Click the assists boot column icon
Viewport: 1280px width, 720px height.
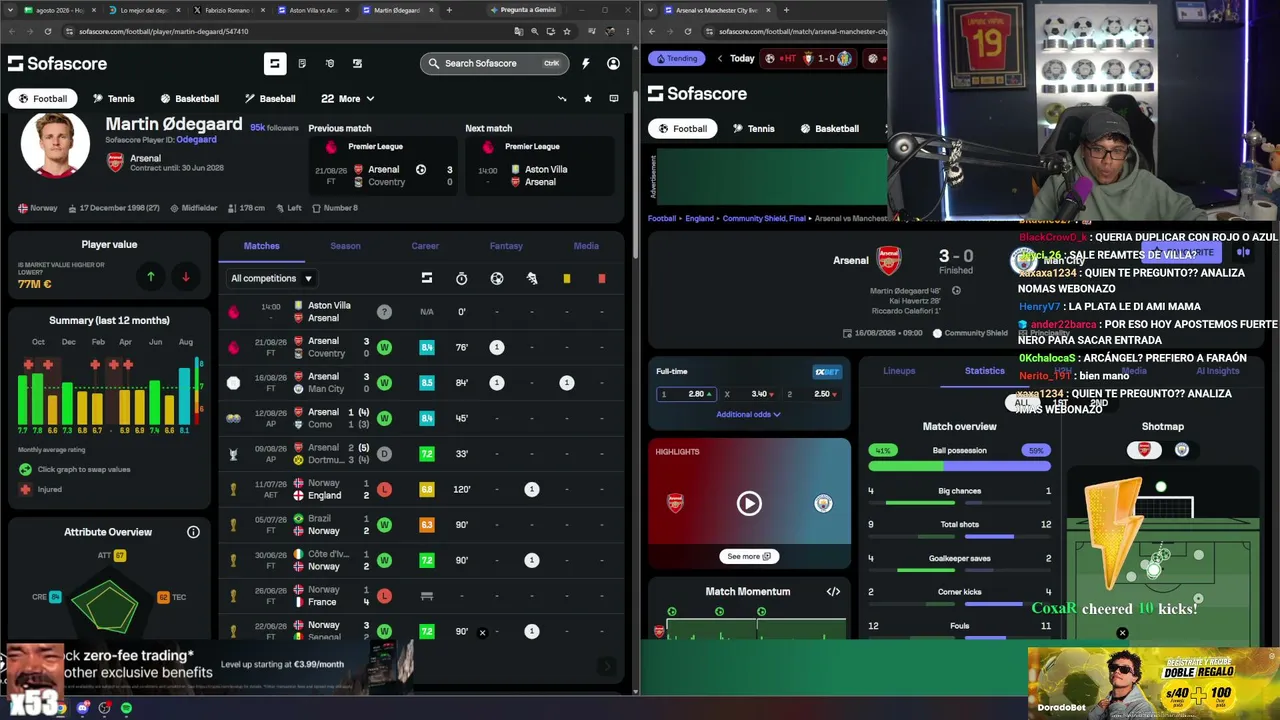532,278
